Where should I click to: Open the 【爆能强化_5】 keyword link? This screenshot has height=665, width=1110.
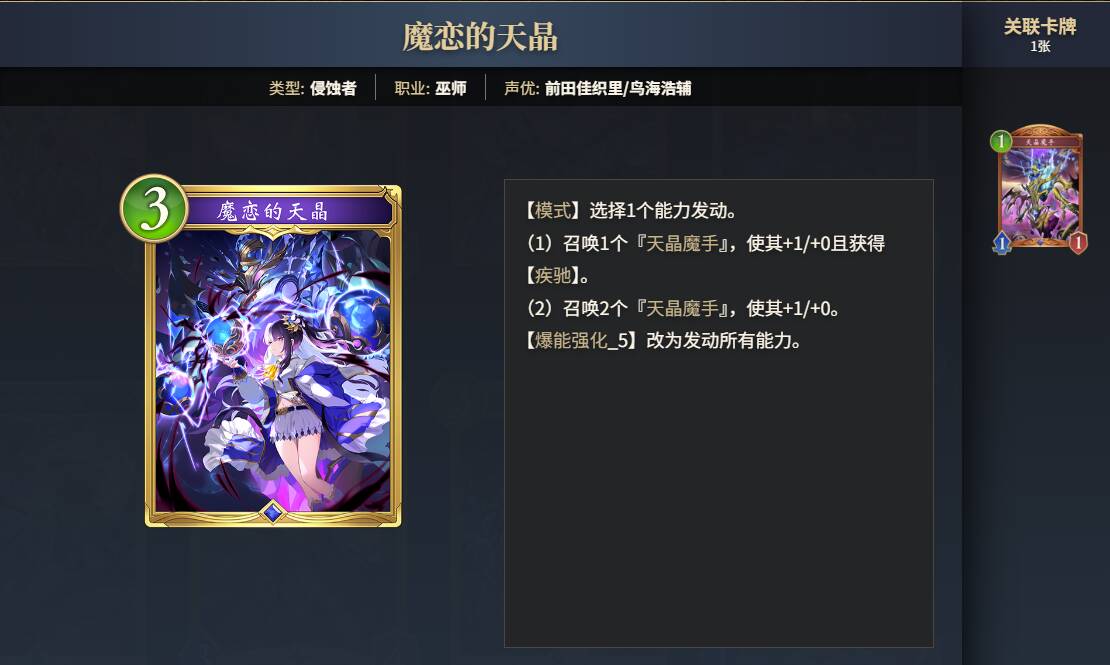(581, 341)
